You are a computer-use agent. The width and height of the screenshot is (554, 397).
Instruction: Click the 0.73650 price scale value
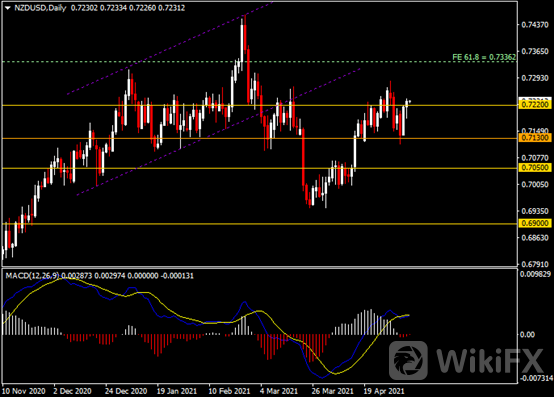(x=535, y=51)
